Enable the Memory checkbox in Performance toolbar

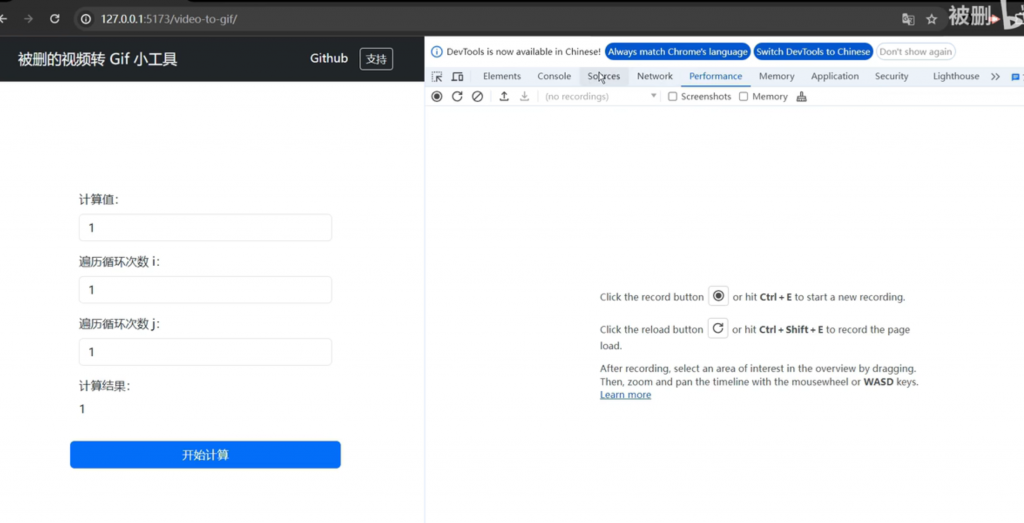point(744,97)
